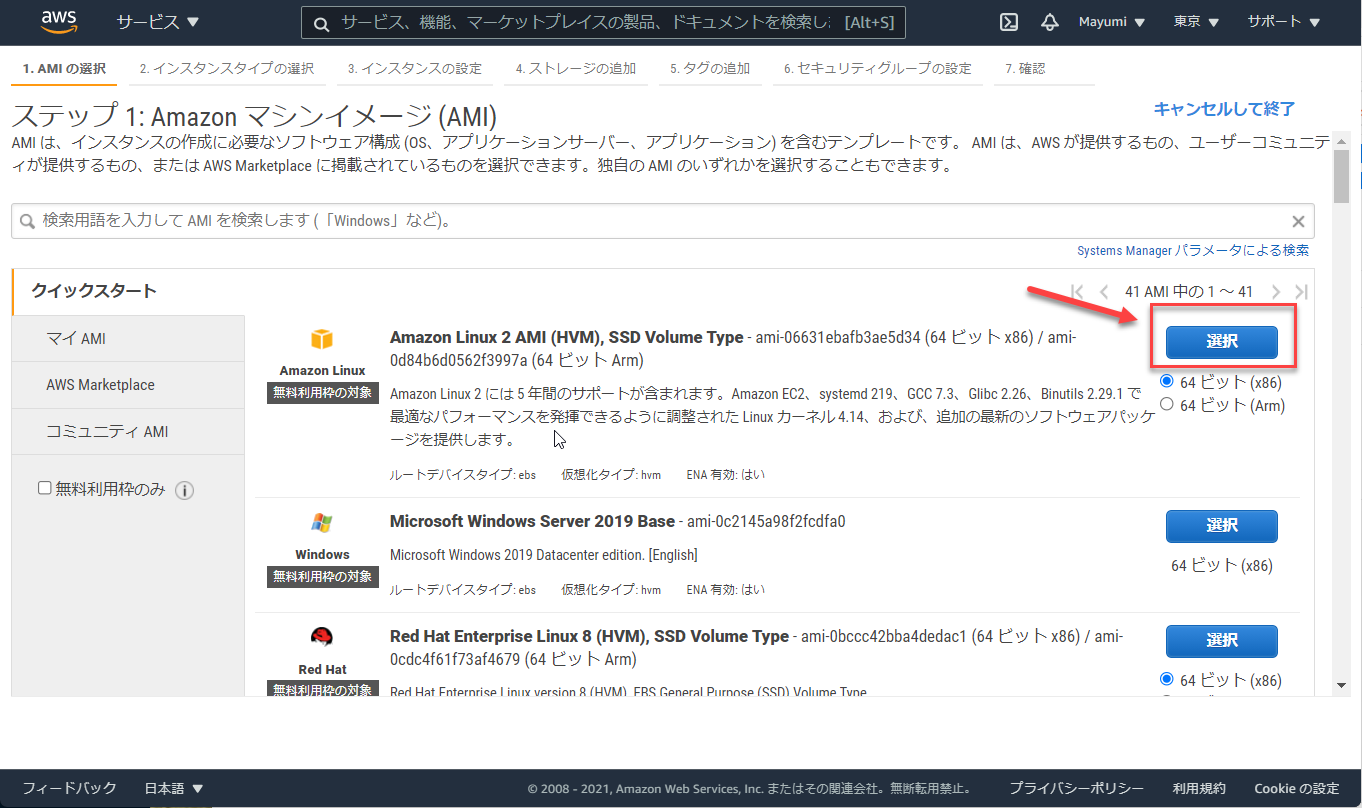1362x808 pixels.
Task: Click キャンセルして終了 link
Action: [1224, 109]
